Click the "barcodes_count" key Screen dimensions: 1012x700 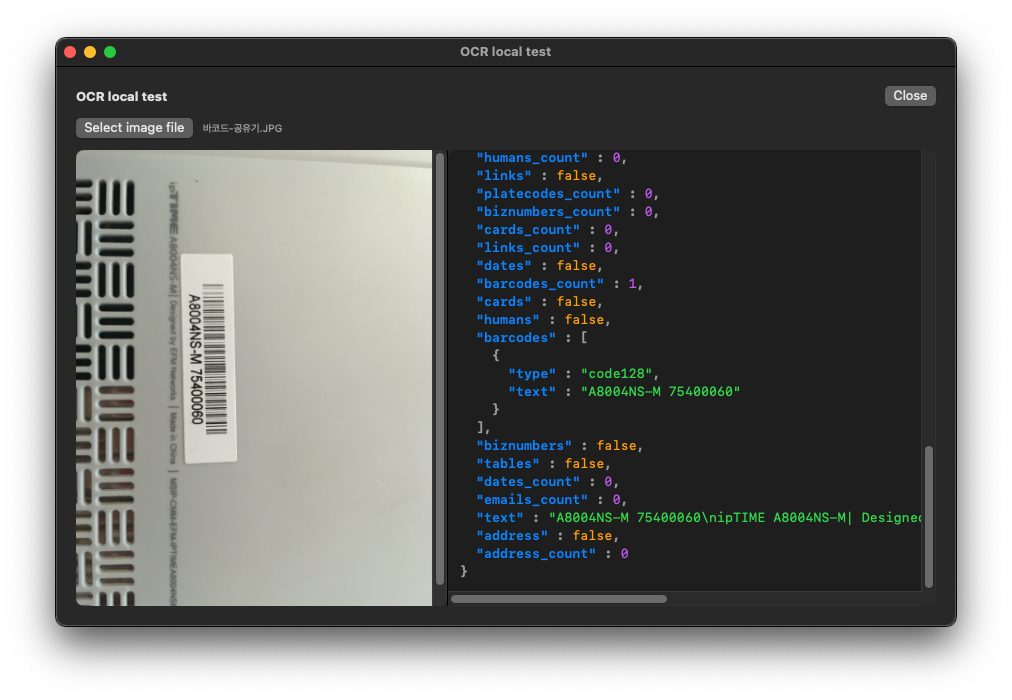[540, 284]
